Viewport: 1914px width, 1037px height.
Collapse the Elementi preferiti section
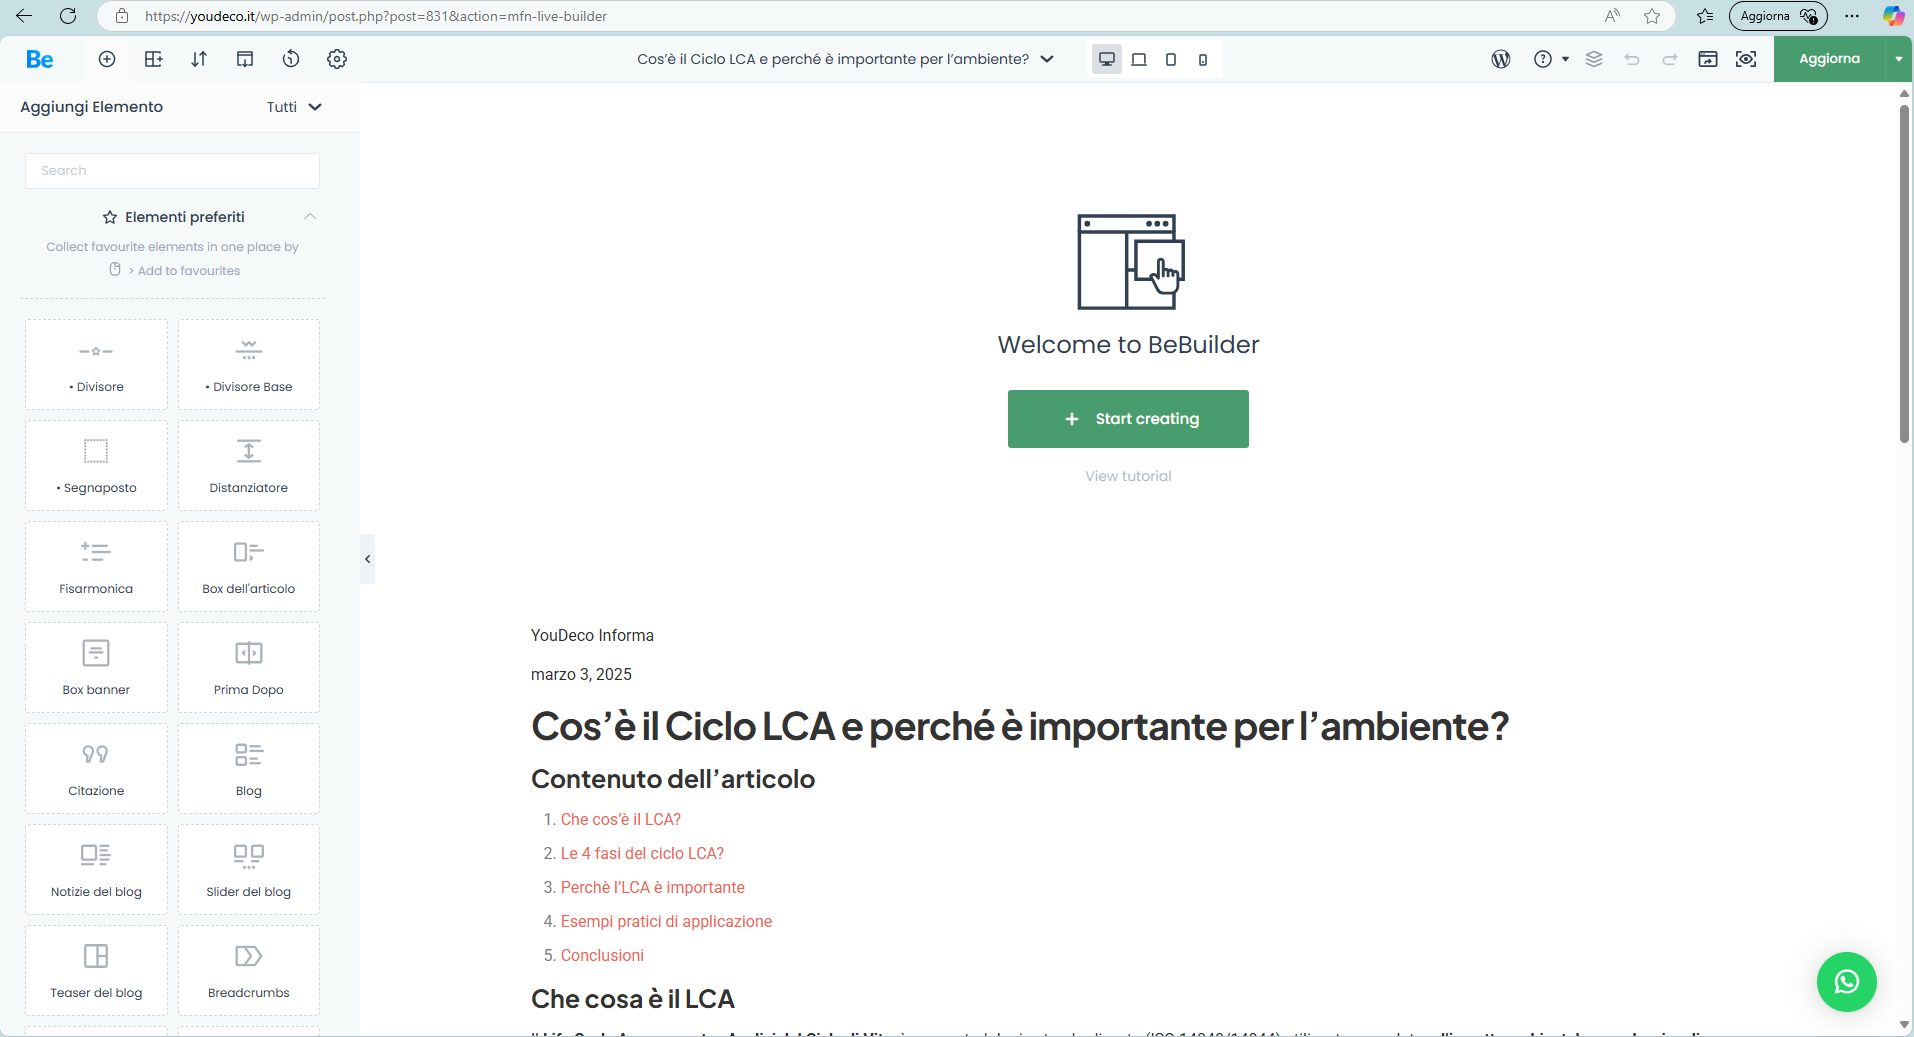pyautogui.click(x=310, y=217)
